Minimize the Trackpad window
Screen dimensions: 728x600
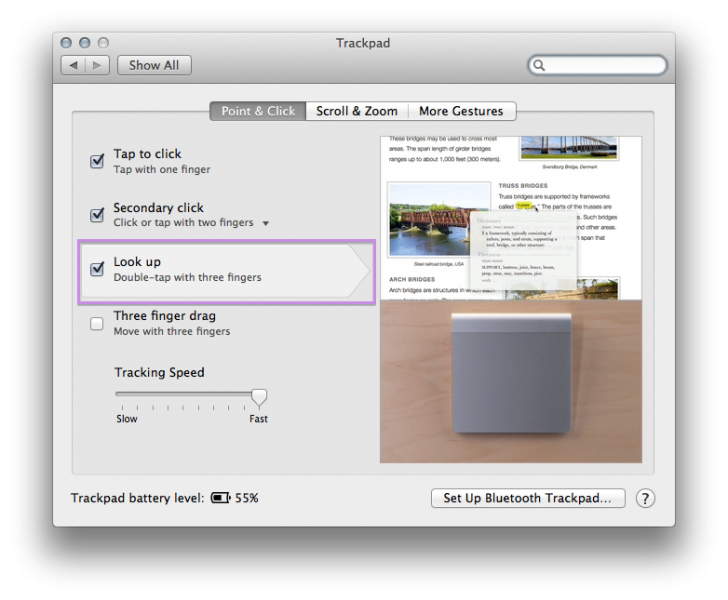tap(84, 43)
